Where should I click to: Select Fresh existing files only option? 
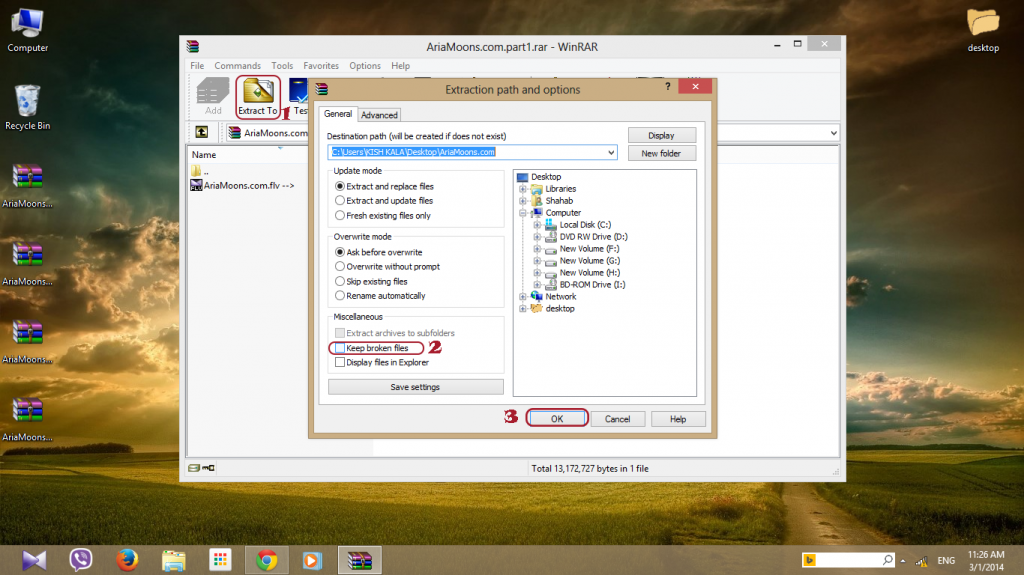(x=340, y=215)
